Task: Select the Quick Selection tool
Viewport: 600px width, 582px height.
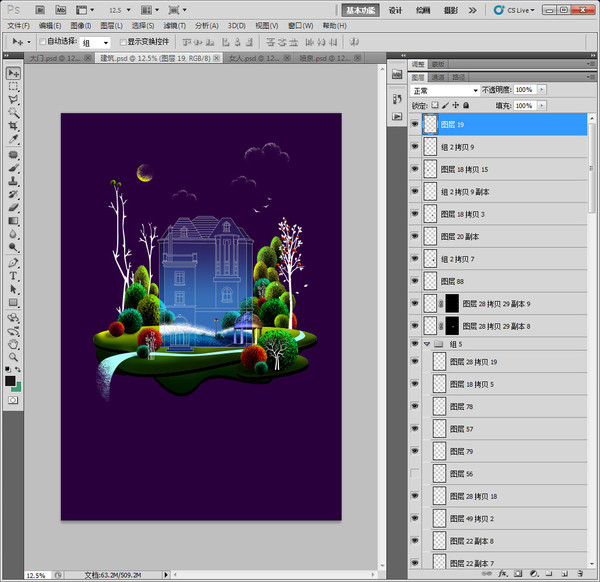Action: [x=13, y=112]
